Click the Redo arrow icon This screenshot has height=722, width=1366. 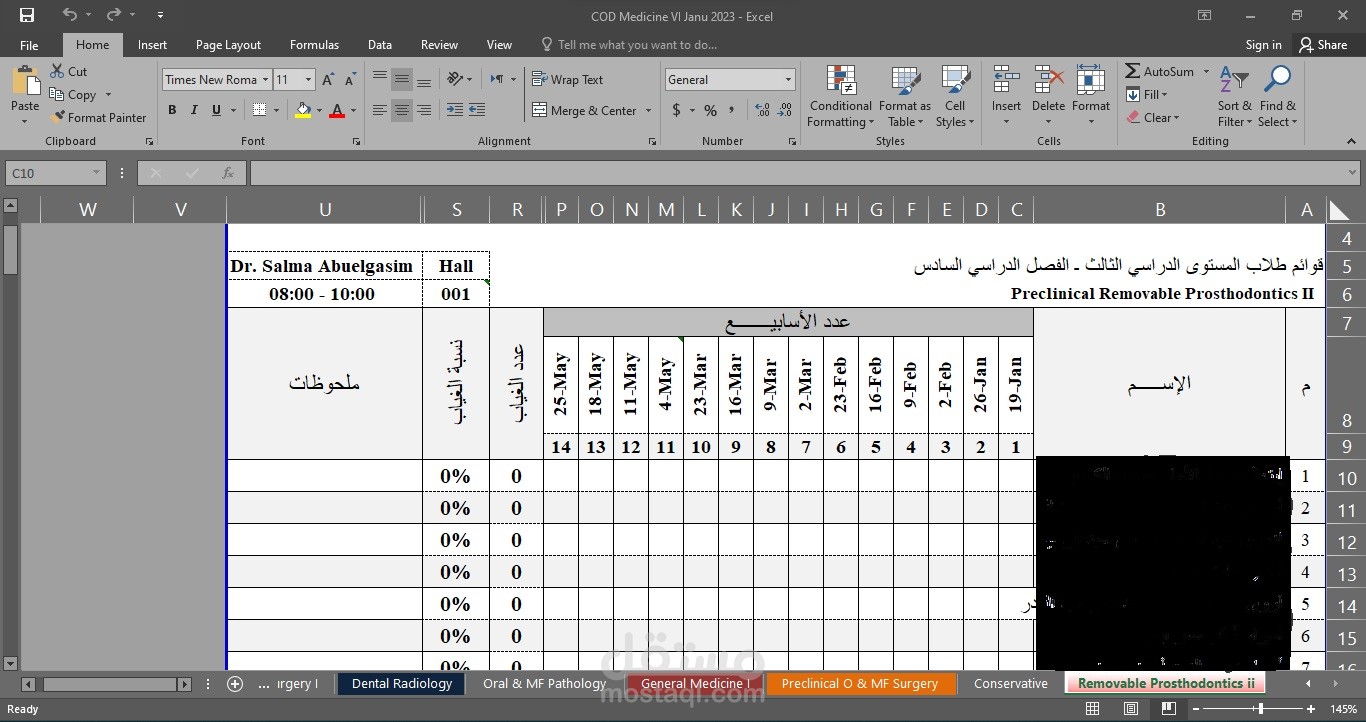pos(113,15)
